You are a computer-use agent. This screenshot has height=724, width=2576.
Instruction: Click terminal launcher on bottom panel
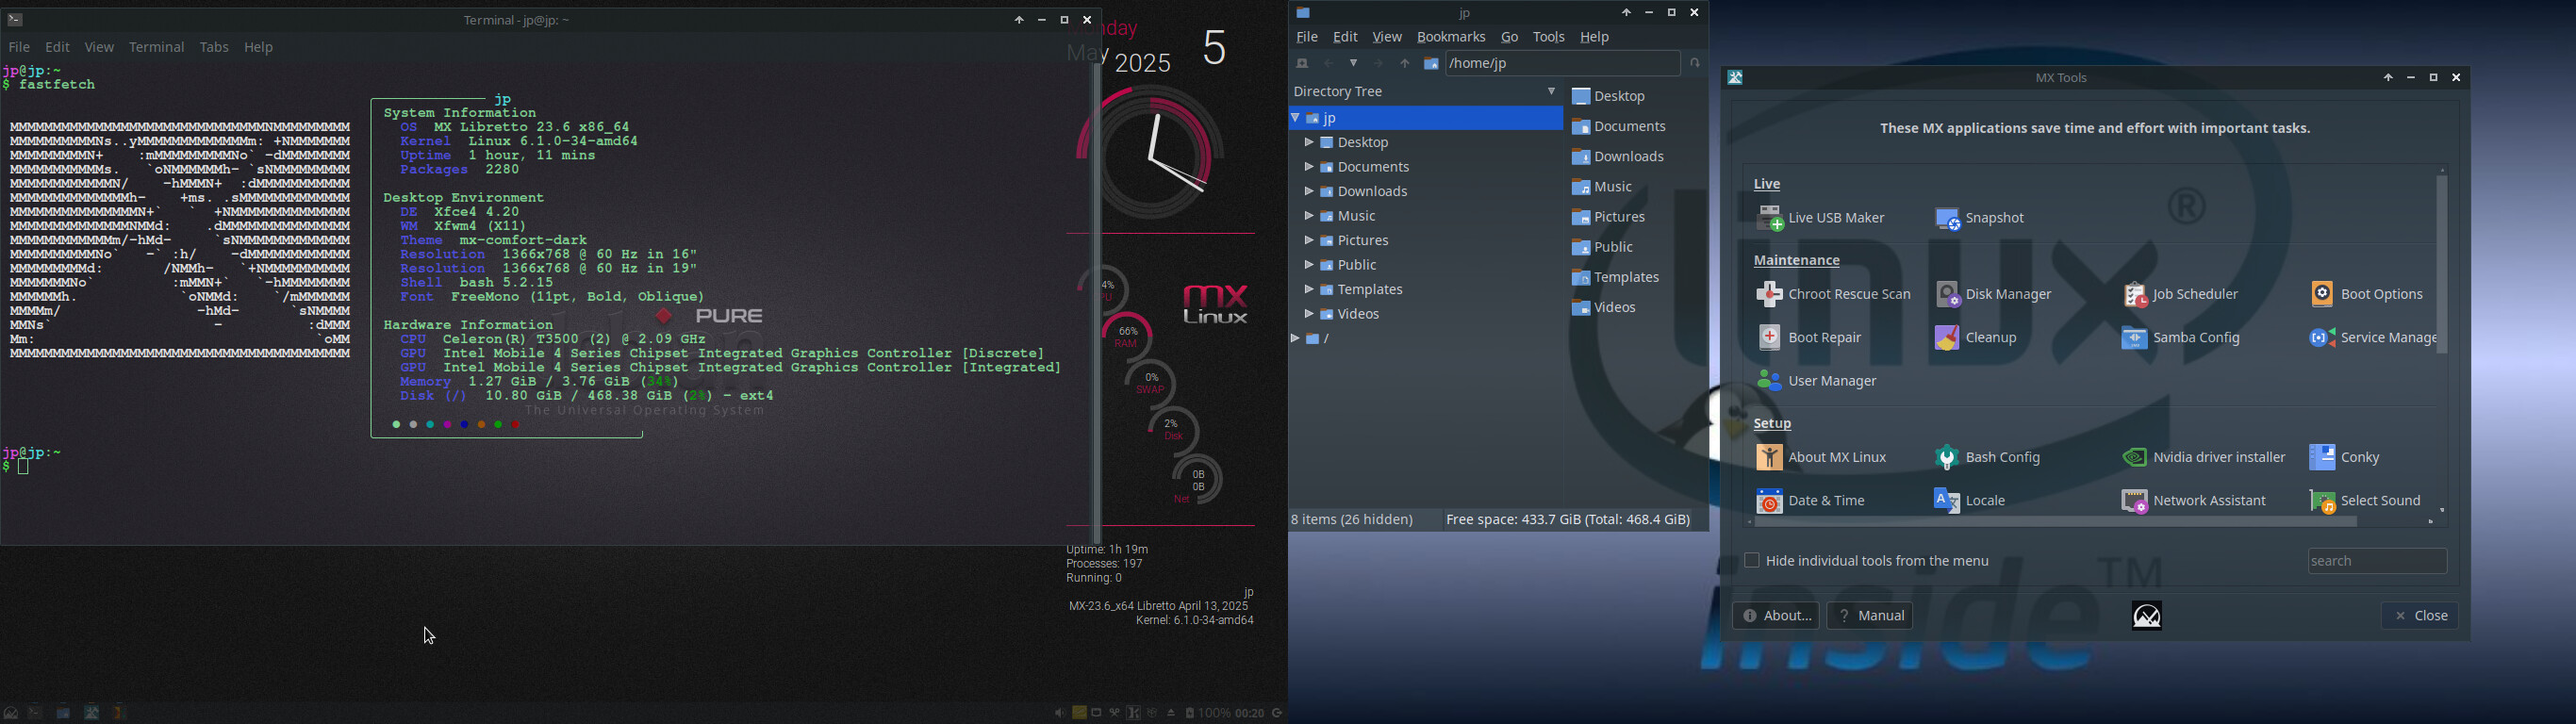36,713
